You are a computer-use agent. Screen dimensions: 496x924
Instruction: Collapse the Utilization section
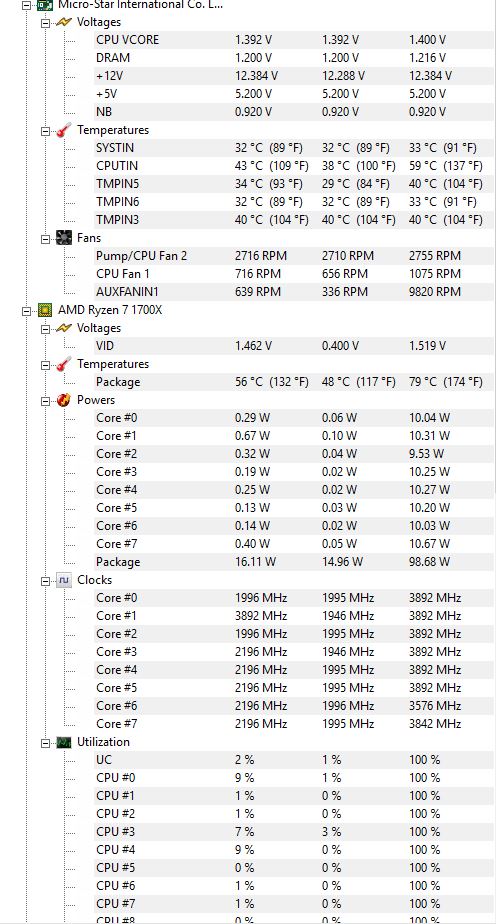coord(45,742)
